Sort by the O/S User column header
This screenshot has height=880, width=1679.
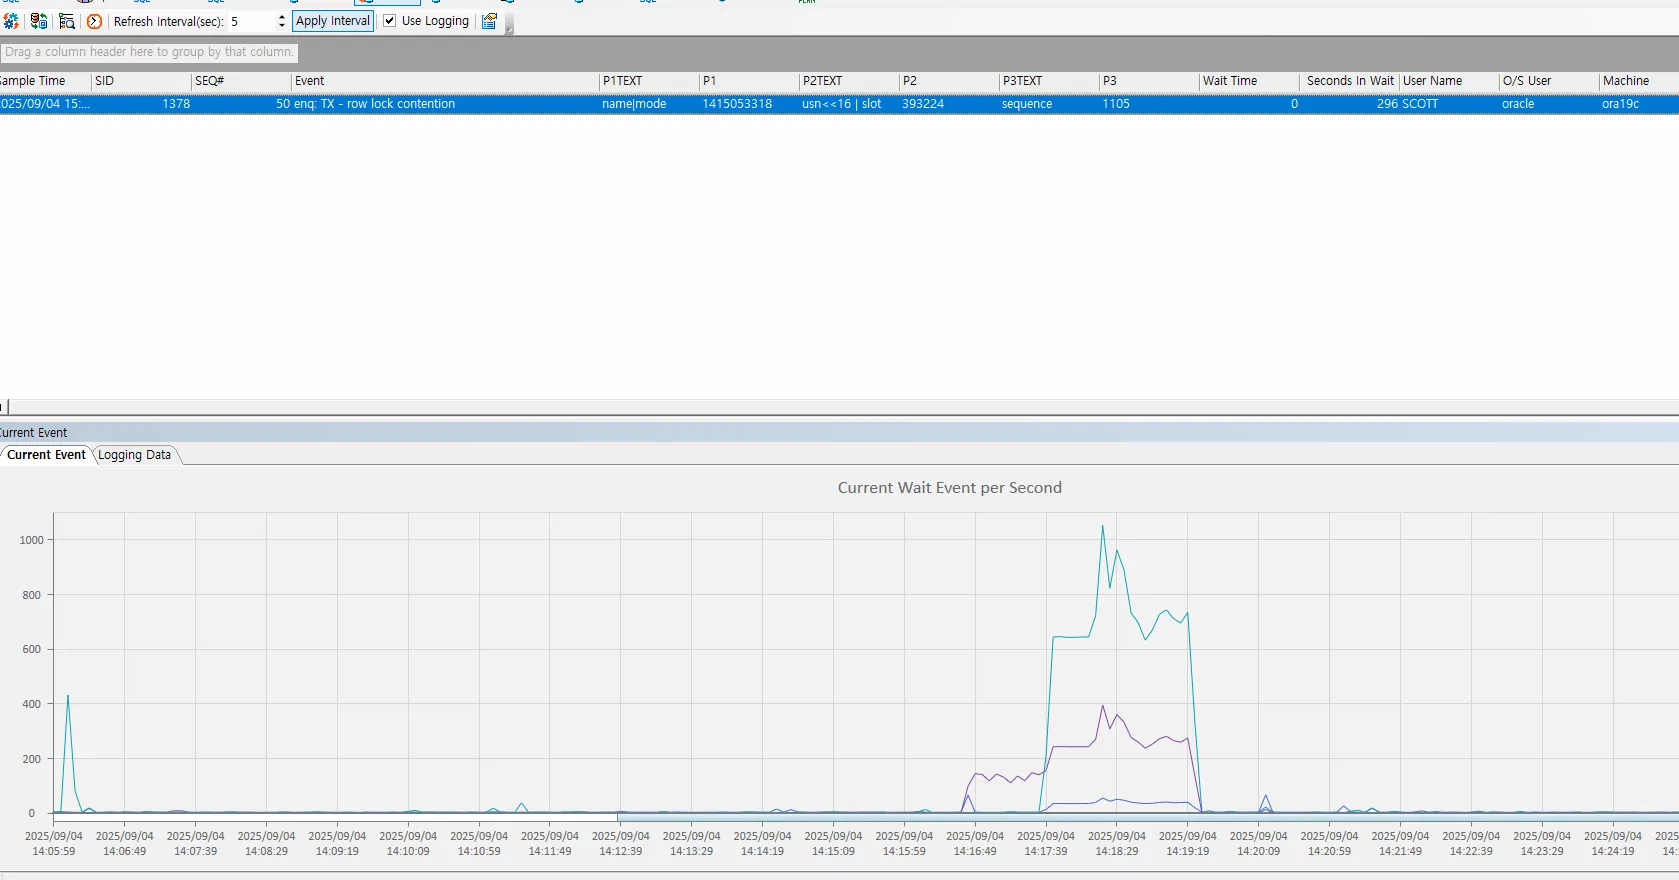coord(1549,81)
